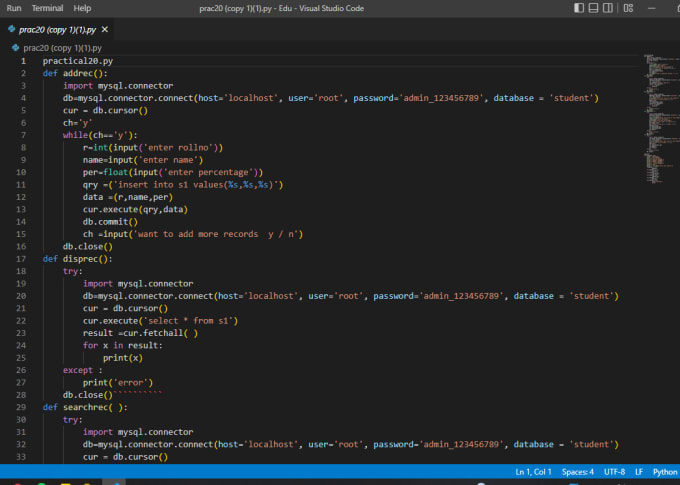The height and width of the screenshot is (485, 680).
Task: Open the Terminal menu
Action: [x=47, y=8]
